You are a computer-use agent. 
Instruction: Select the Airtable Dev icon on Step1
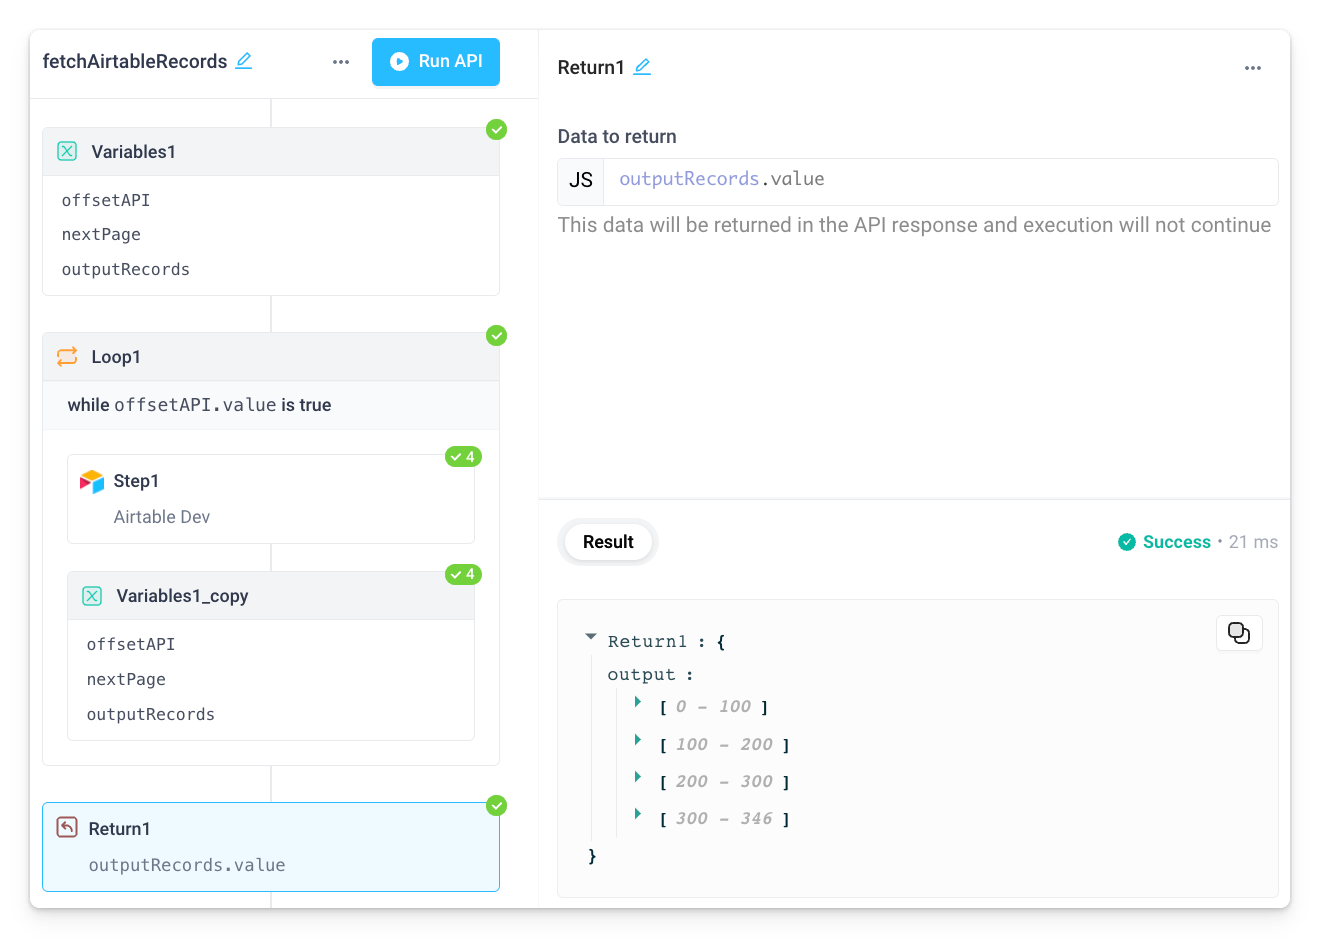click(94, 481)
